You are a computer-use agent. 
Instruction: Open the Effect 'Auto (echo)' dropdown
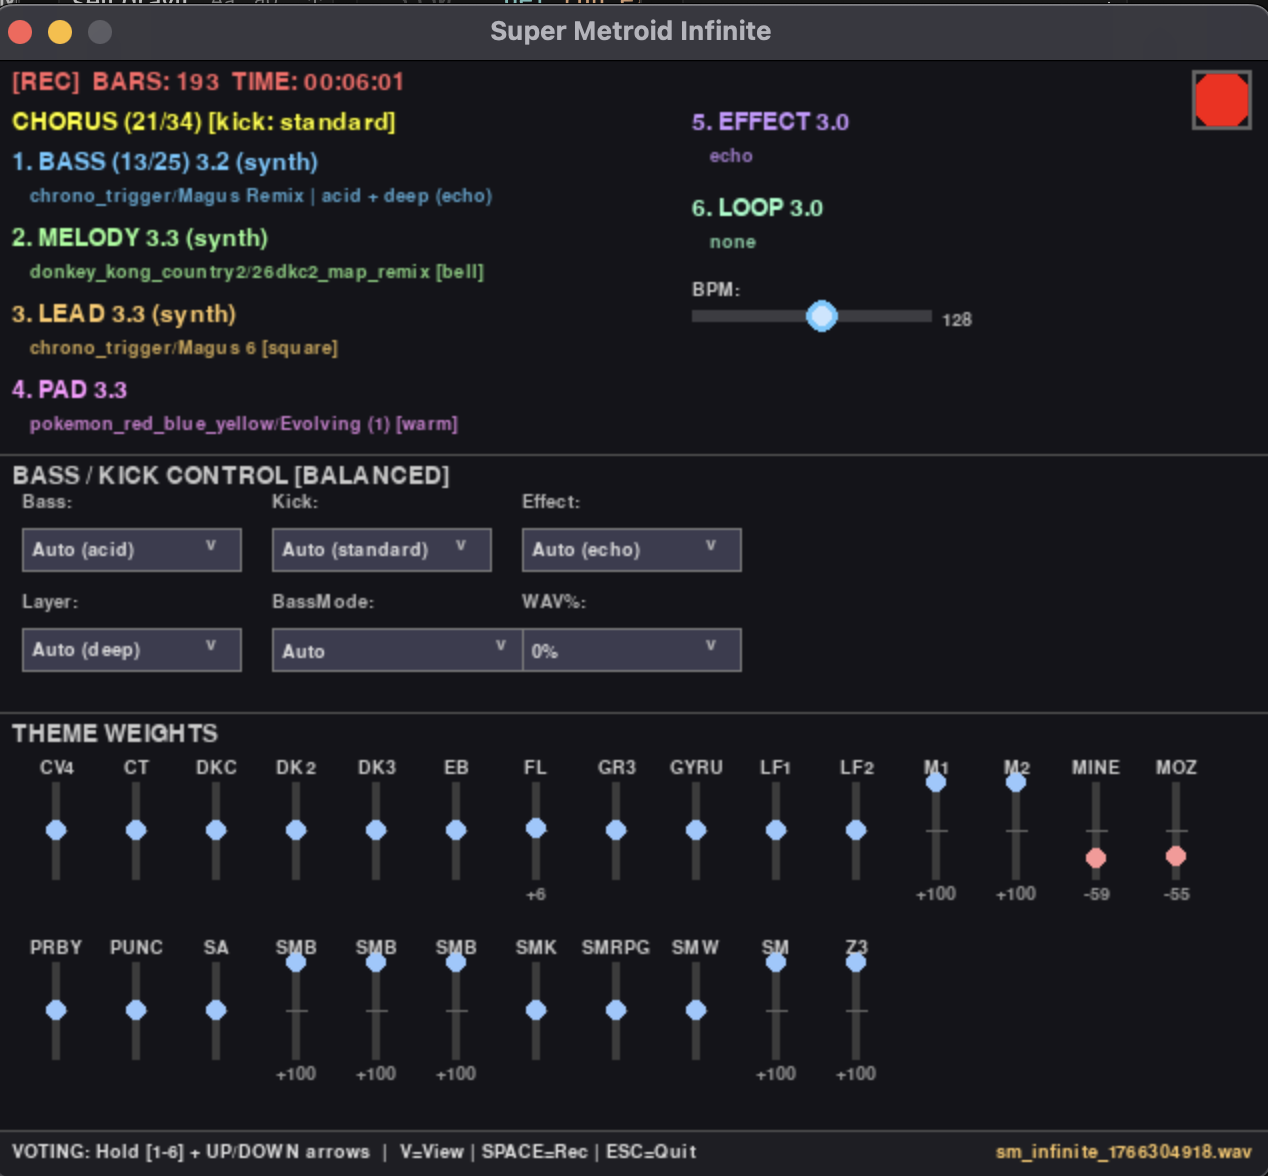point(631,550)
